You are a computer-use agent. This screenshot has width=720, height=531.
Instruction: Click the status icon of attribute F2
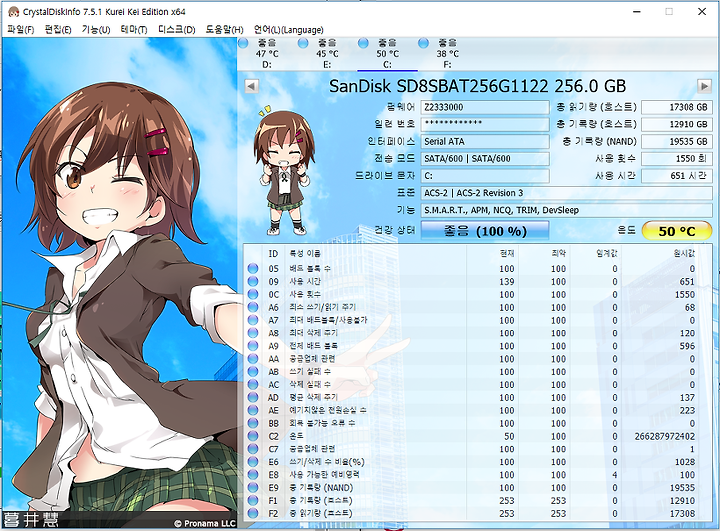click(253, 513)
